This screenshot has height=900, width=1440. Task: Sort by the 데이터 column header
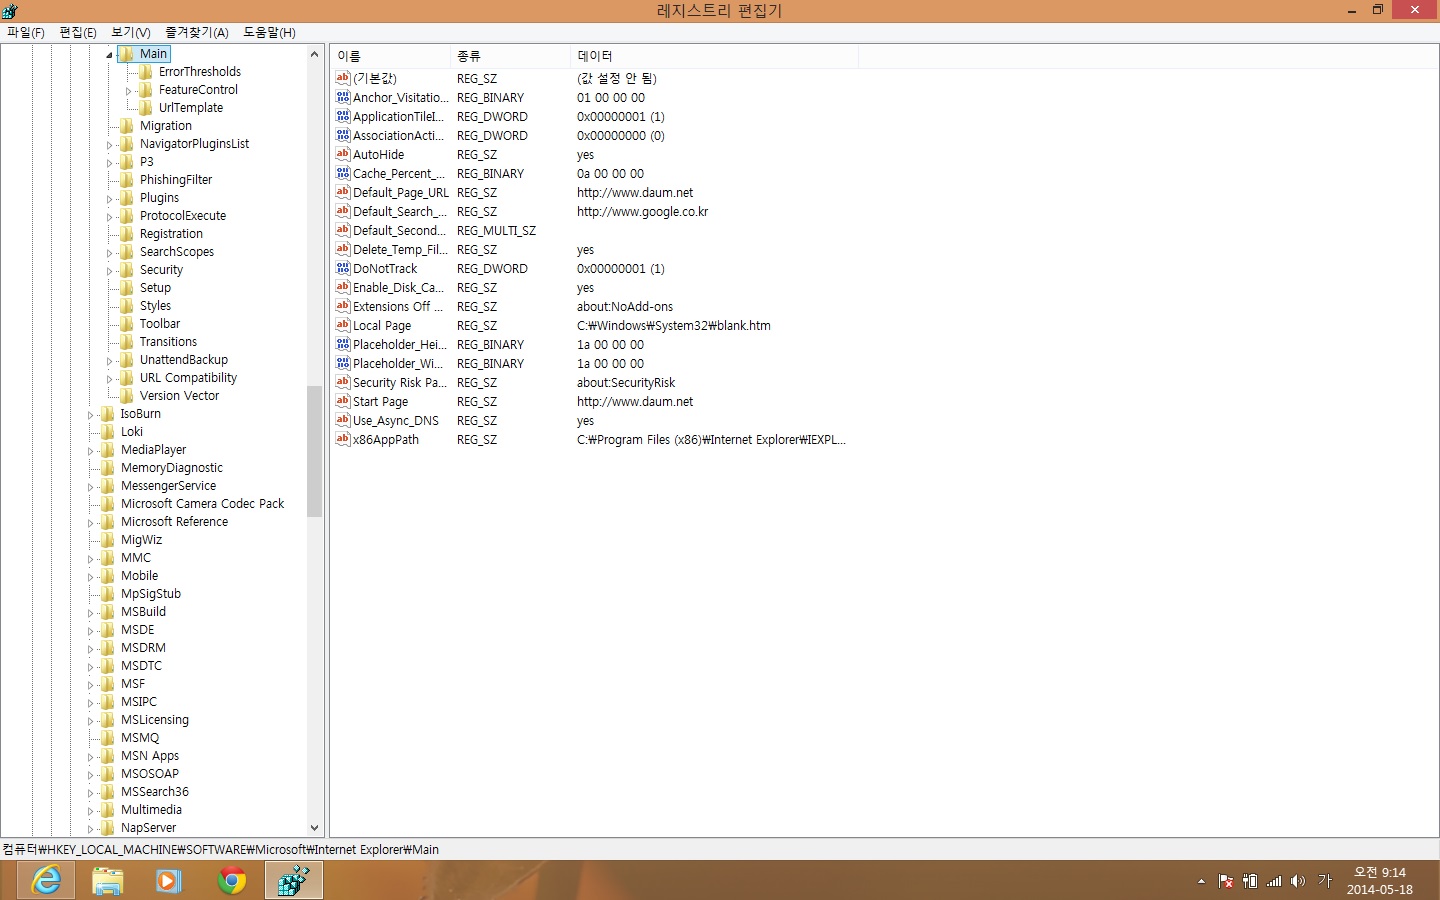click(714, 56)
